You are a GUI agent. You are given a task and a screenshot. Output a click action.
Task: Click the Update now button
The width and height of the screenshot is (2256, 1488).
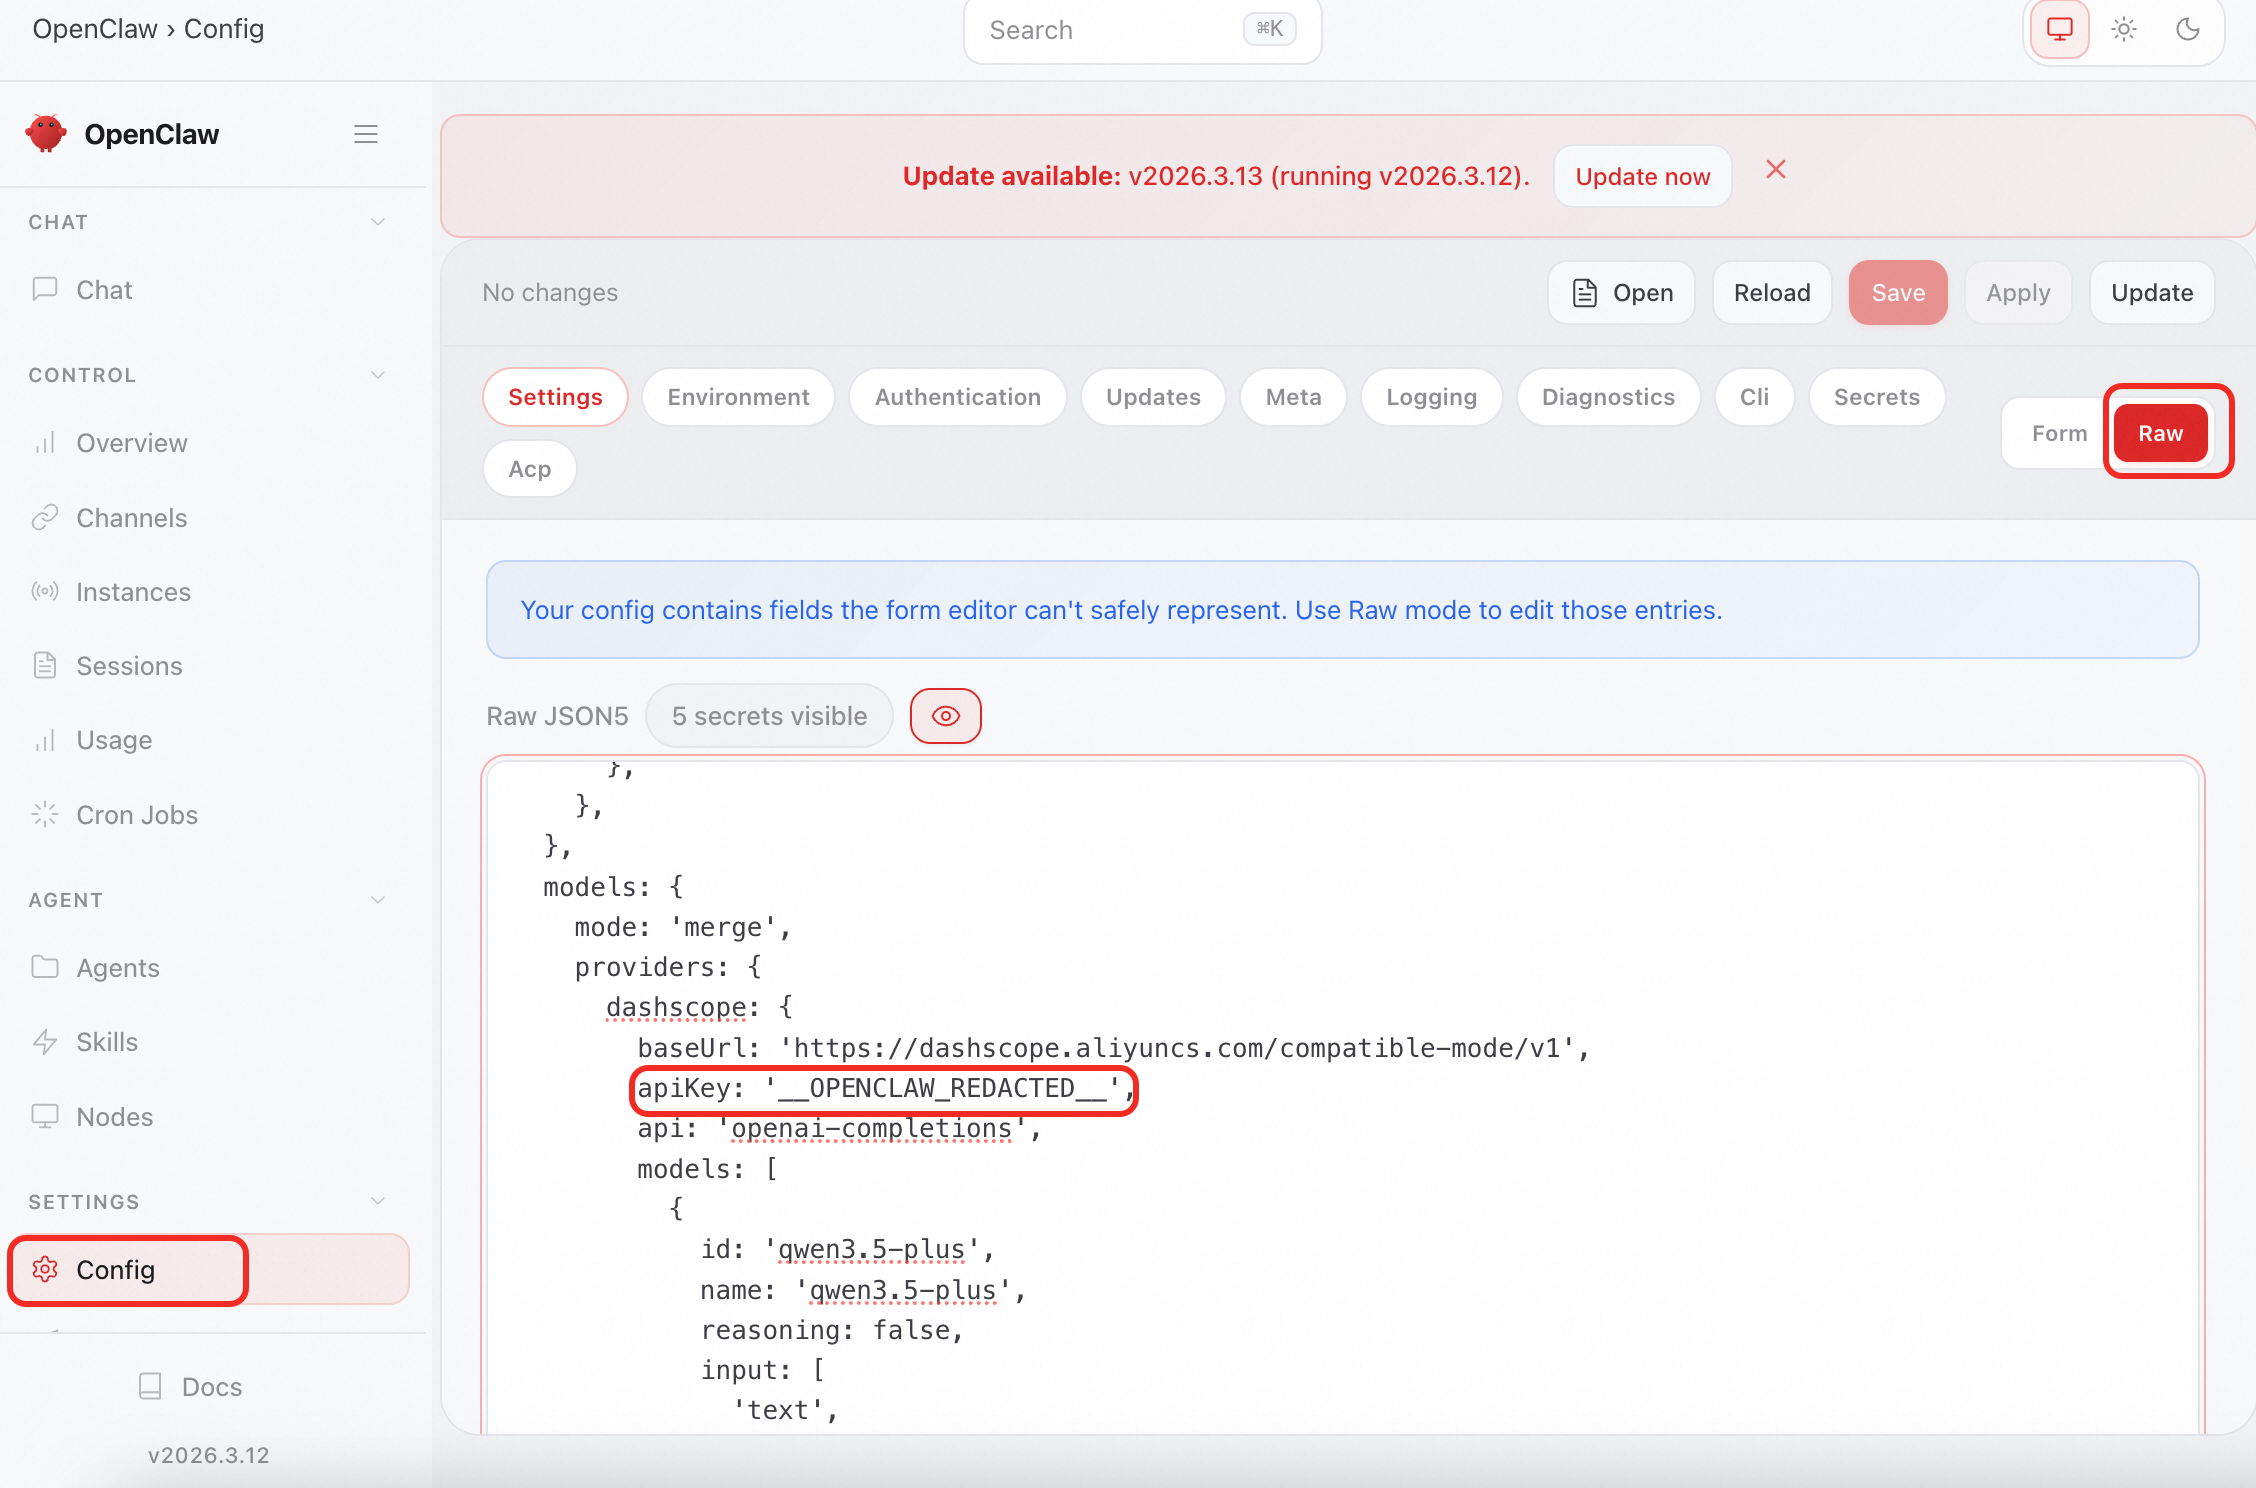(1643, 176)
